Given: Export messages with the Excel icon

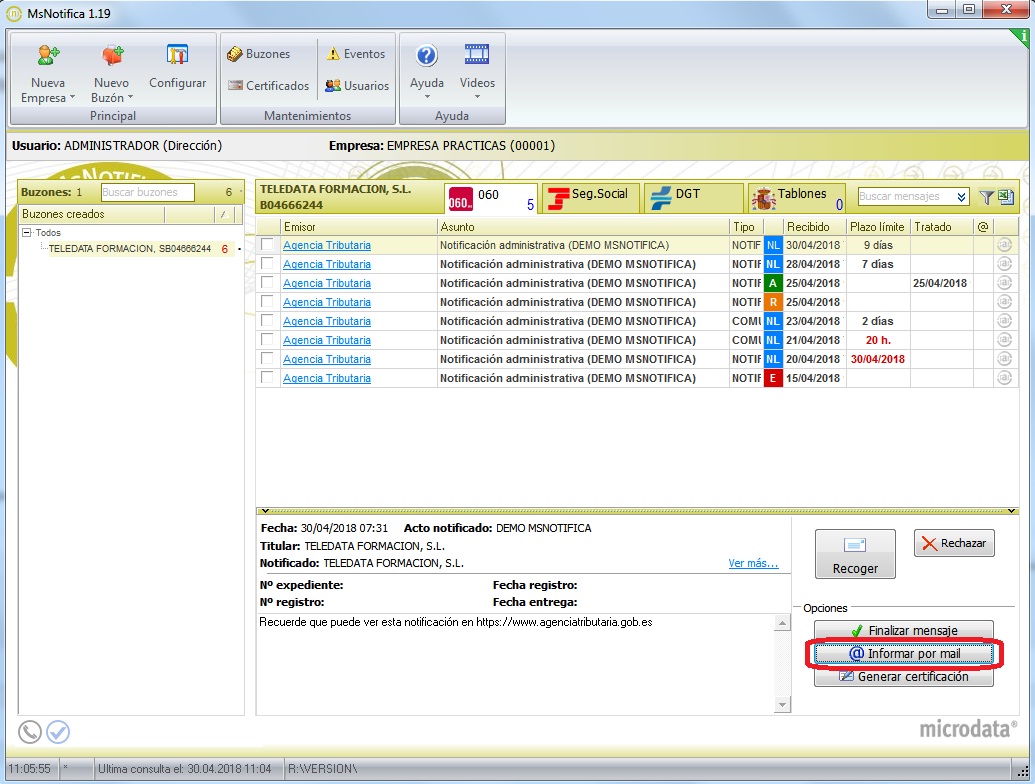Looking at the screenshot, I should 1006,196.
